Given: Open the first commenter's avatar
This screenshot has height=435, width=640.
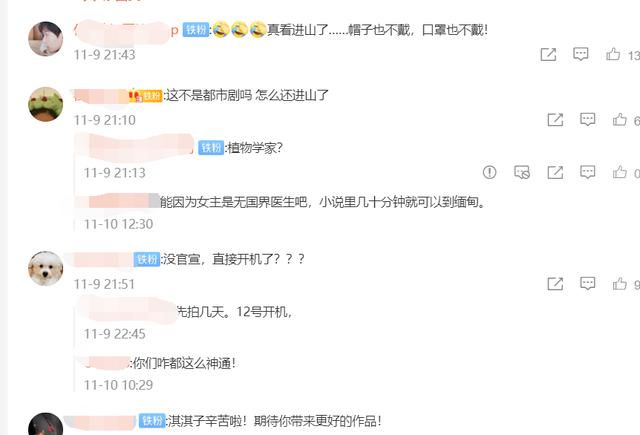Looking at the screenshot, I should tap(46, 38).
